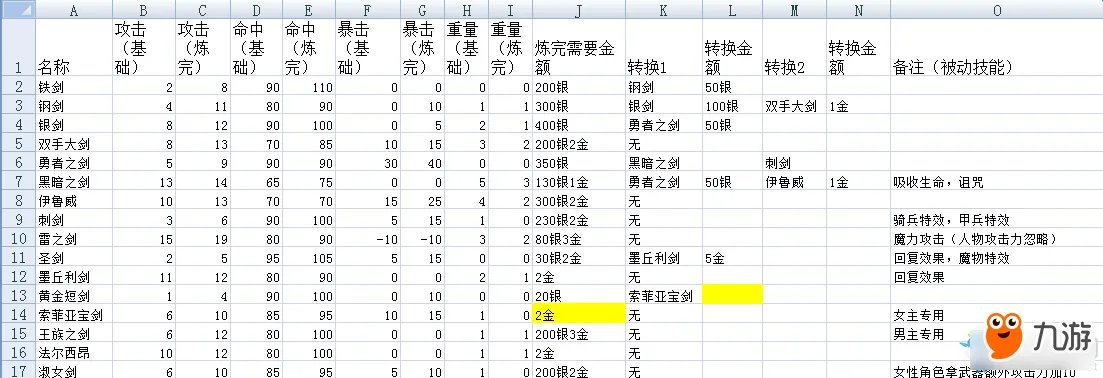Select column F header
The height and width of the screenshot is (378, 1103).
pos(368,10)
